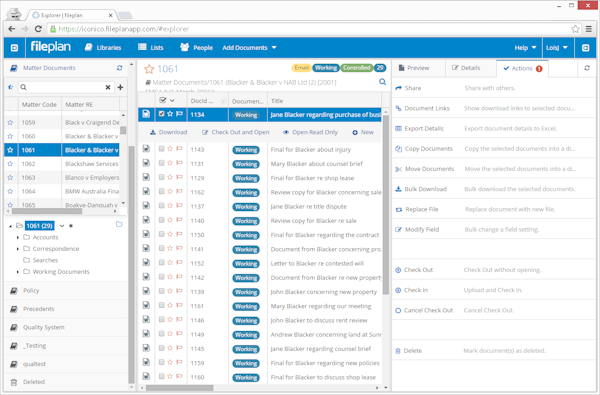Viewport: 600px width, 395px height.
Task: Click browser reload button
Action: (x=38, y=29)
